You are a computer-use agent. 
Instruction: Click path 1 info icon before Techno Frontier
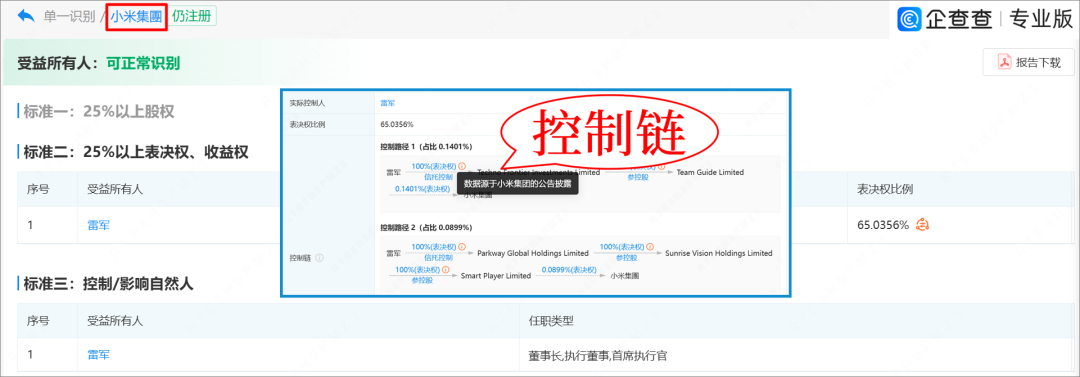click(x=461, y=166)
